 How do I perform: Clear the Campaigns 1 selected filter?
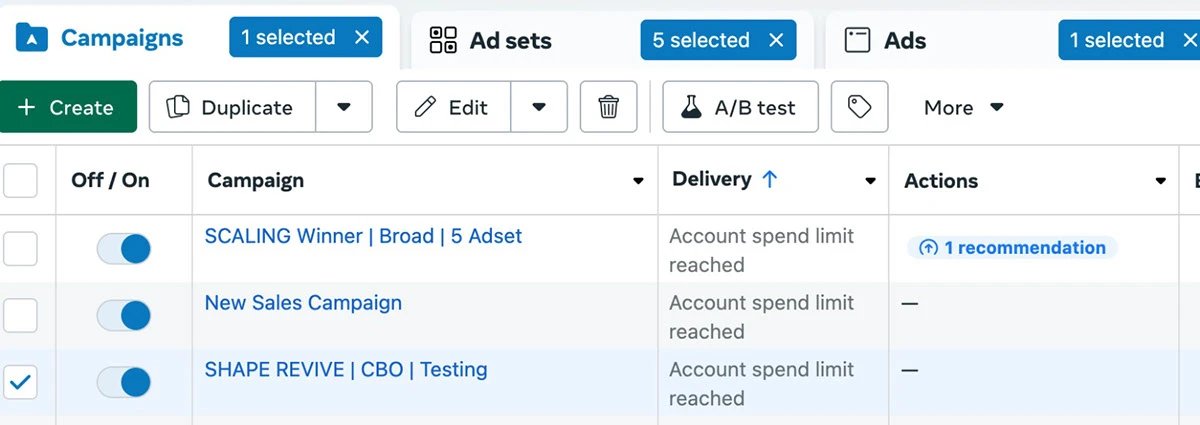click(x=362, y=38)
